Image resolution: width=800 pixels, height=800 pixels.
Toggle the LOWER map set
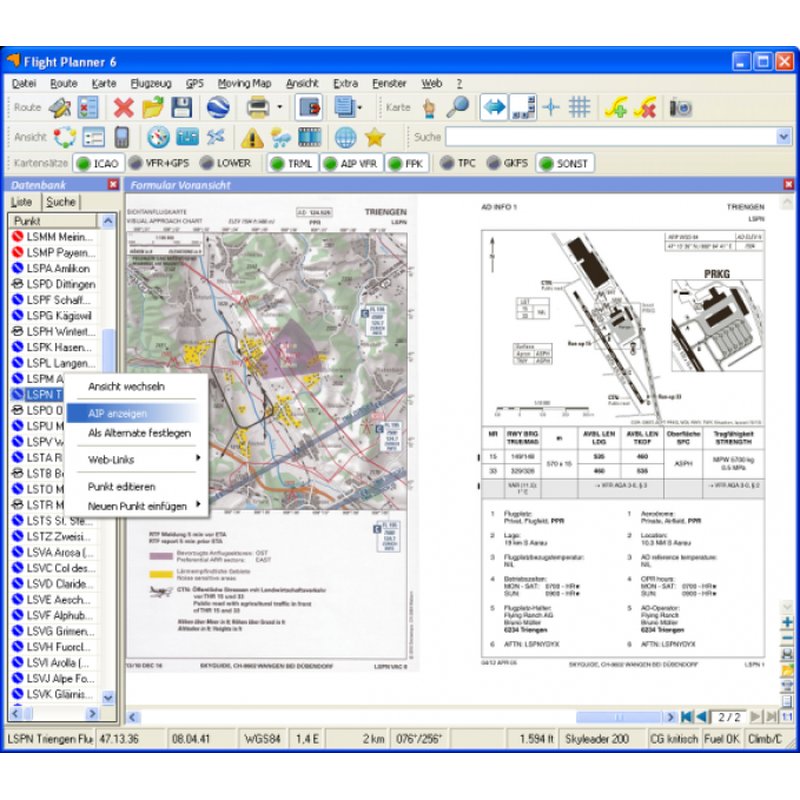coord(226,163)
